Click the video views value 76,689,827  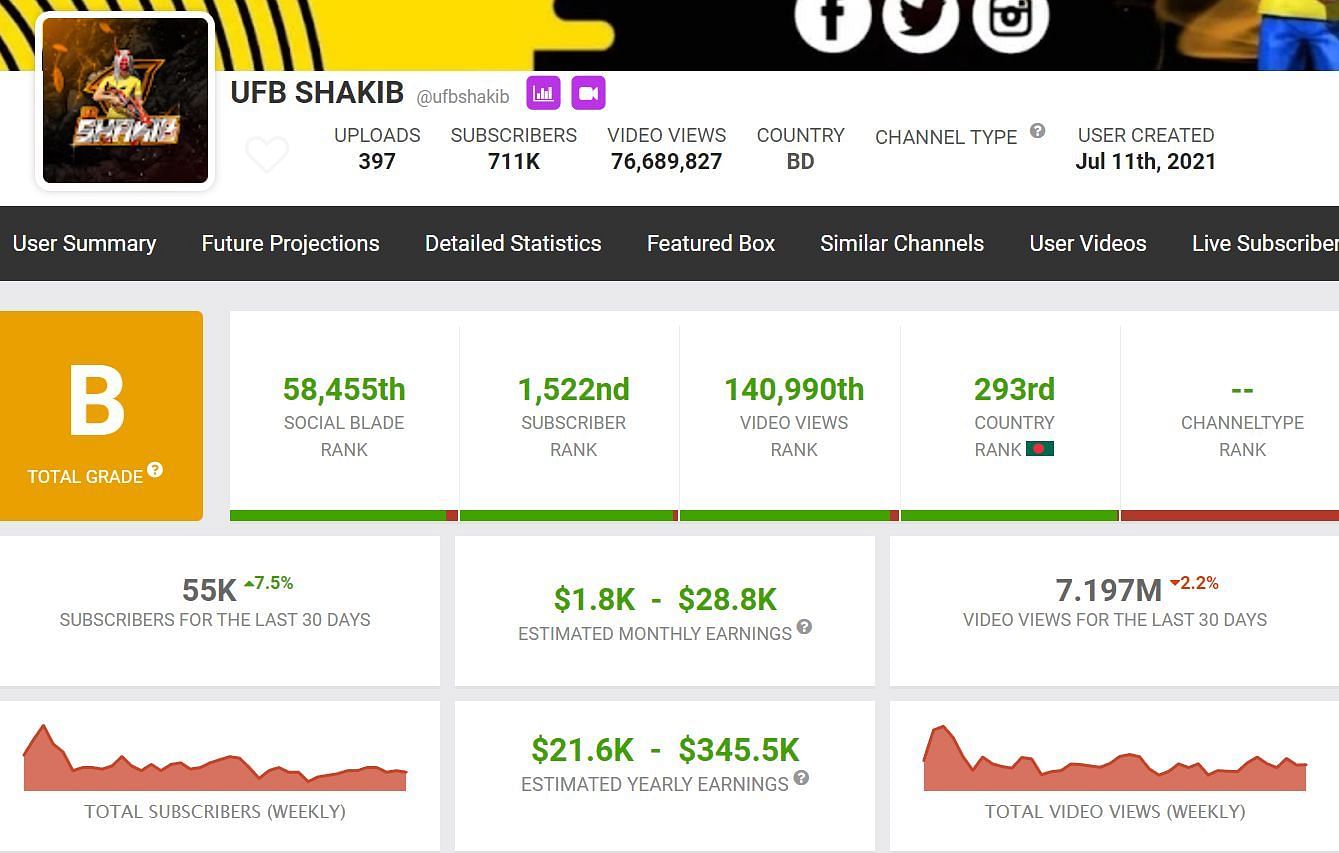[x=667, y=161]
